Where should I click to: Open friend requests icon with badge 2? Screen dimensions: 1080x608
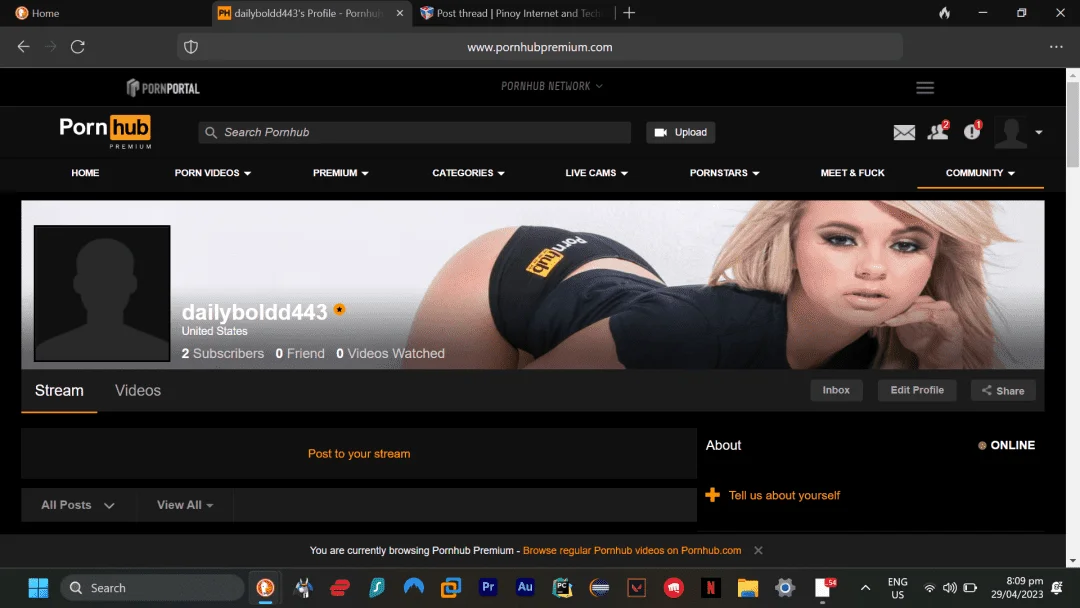(938, 131)
